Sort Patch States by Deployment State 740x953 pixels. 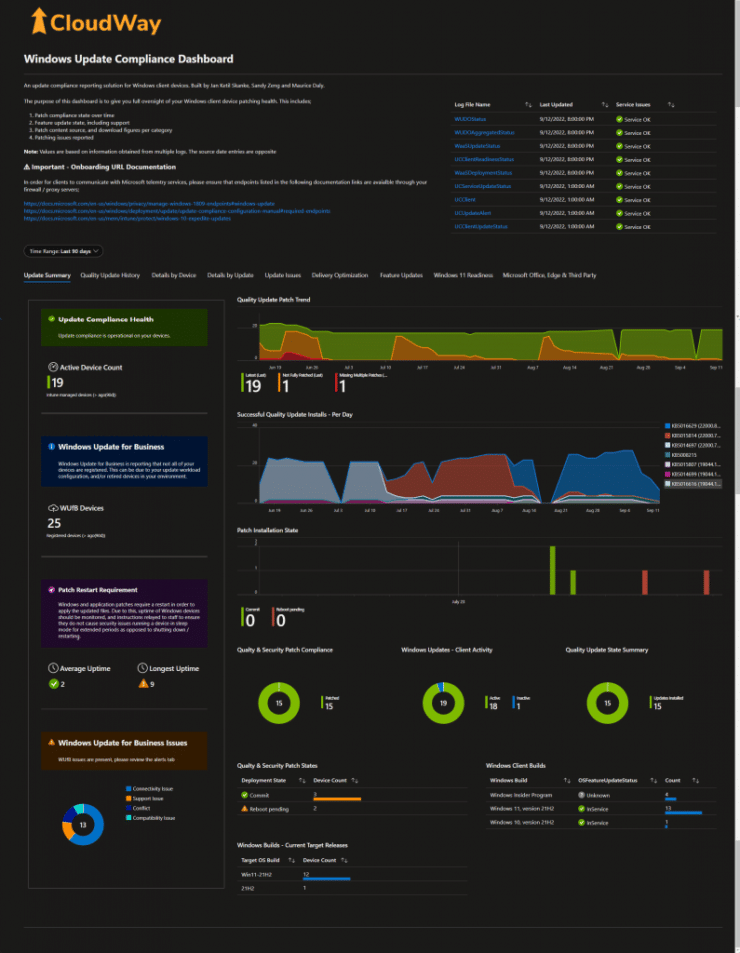point(302,780)
